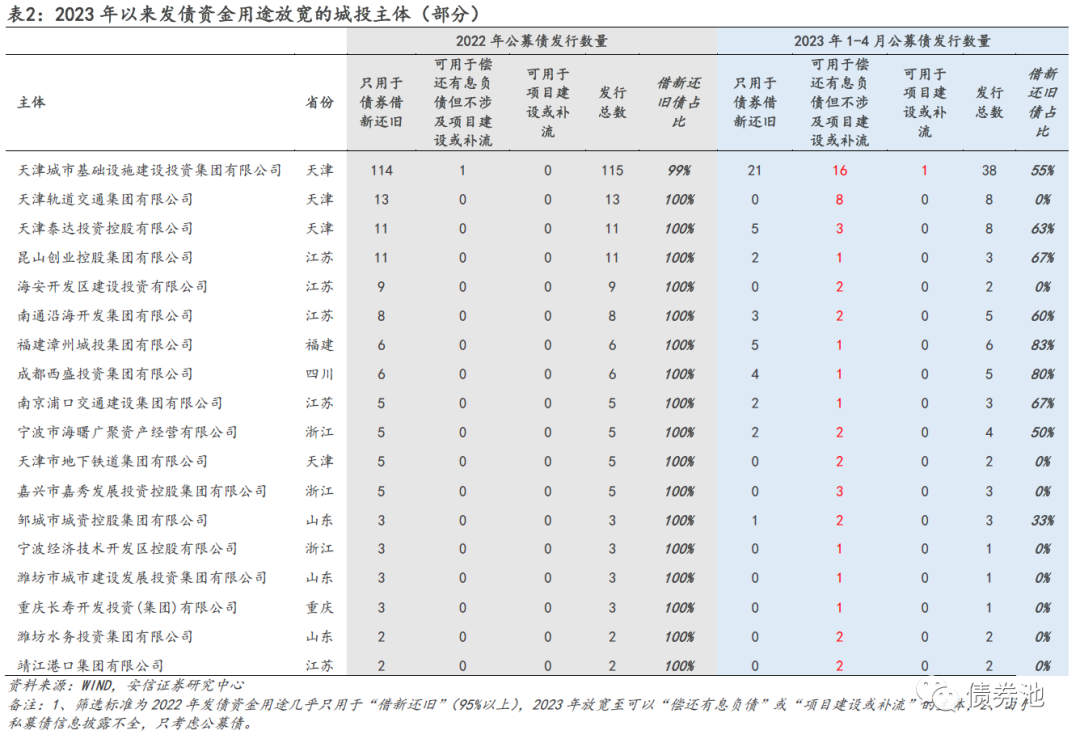Select 南京浦口交通建设集团有限公司 entry
The width and height of the screenshot is (1080, 743).
point(120,403)
